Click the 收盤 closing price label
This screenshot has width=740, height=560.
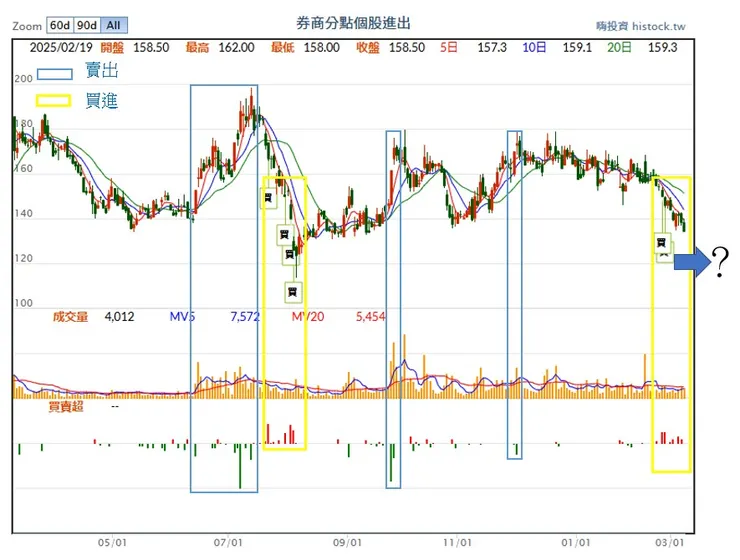pyautogui.click(x=368, y=48)
